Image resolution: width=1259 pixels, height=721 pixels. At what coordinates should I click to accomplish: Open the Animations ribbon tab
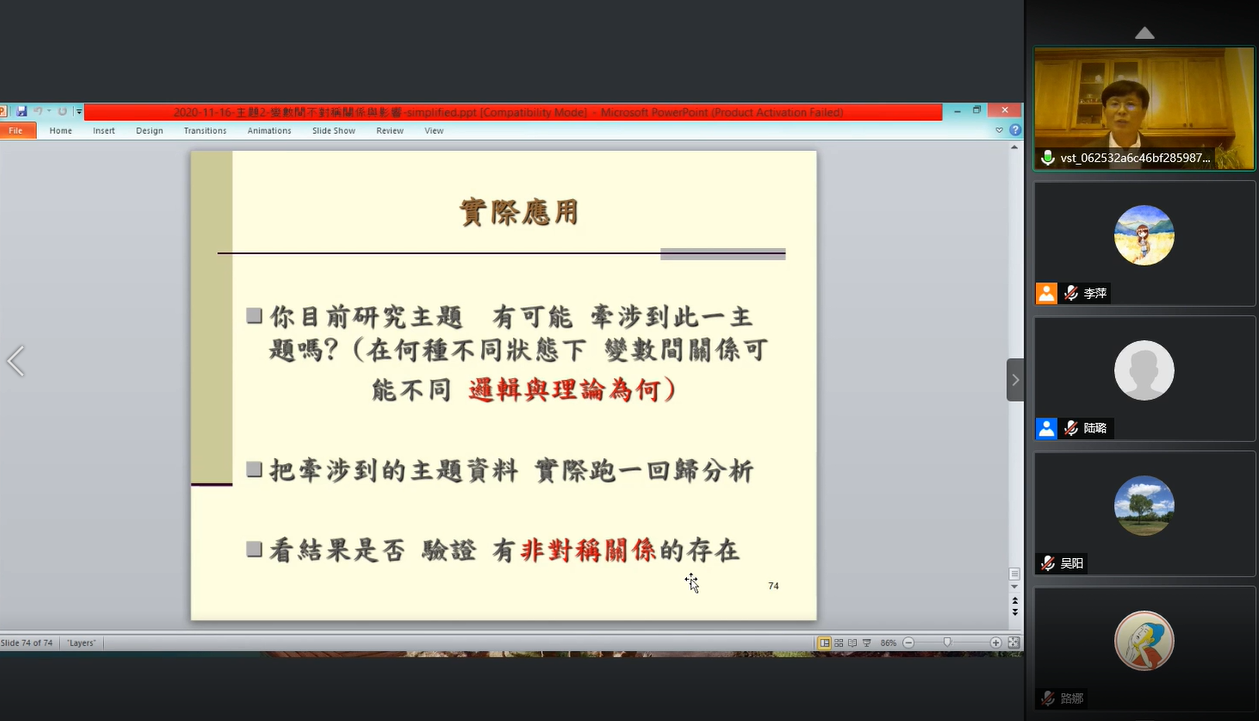pyautogui.click(x=269, y=131)
